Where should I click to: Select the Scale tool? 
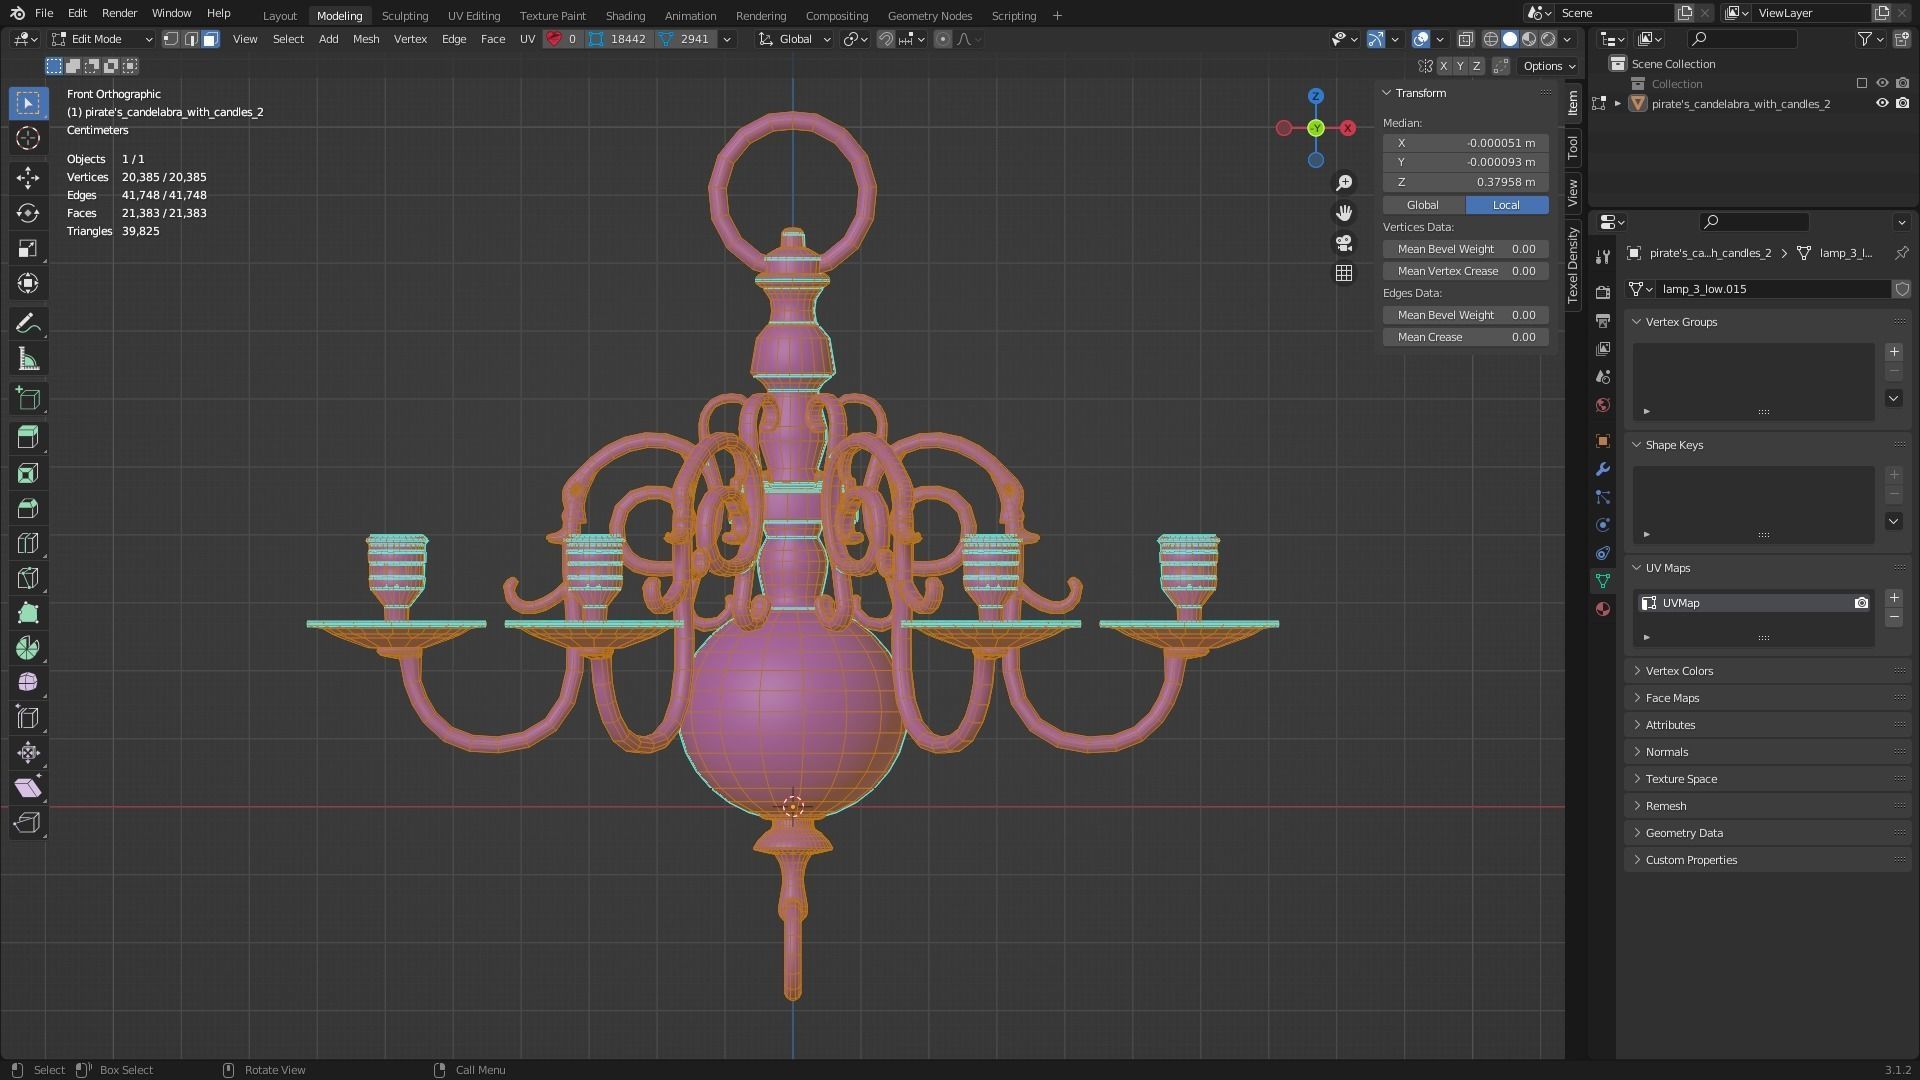coord(28,248)
